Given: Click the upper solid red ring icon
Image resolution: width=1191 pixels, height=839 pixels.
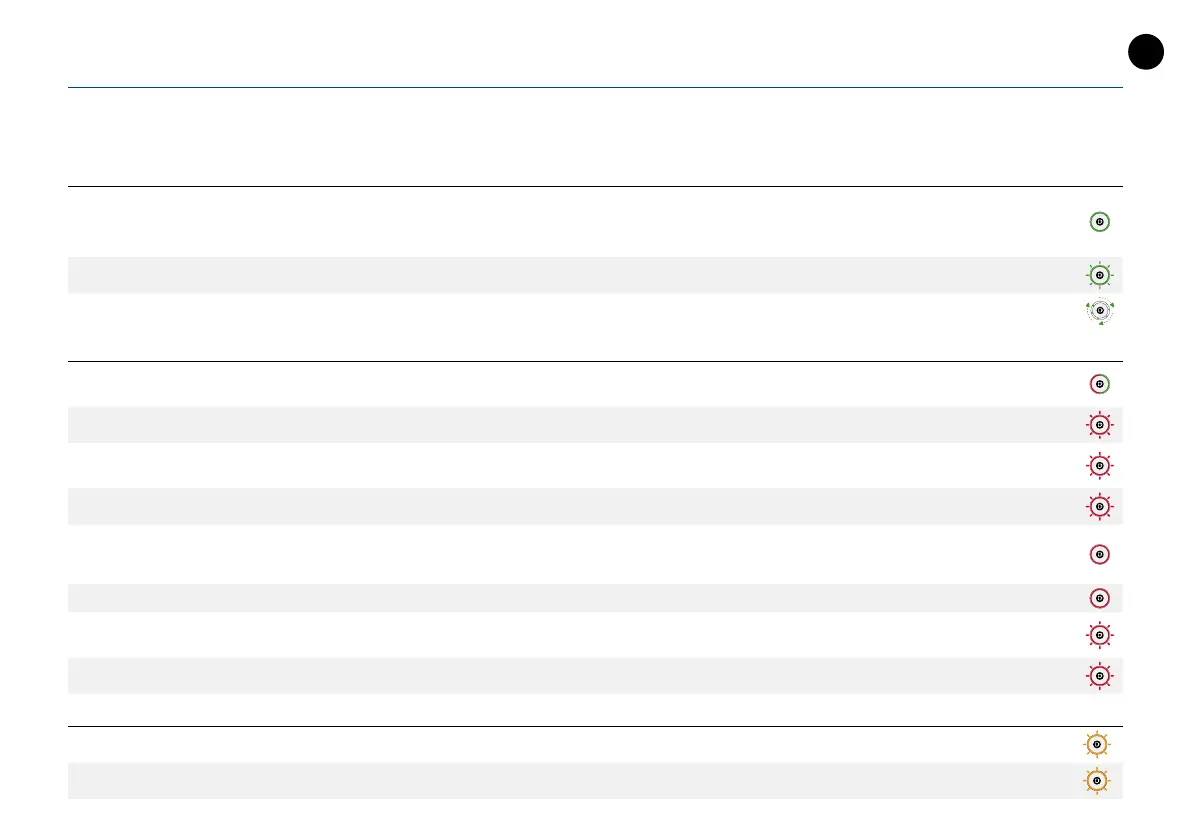Looking at the screenshot, I should [1099, 554].
